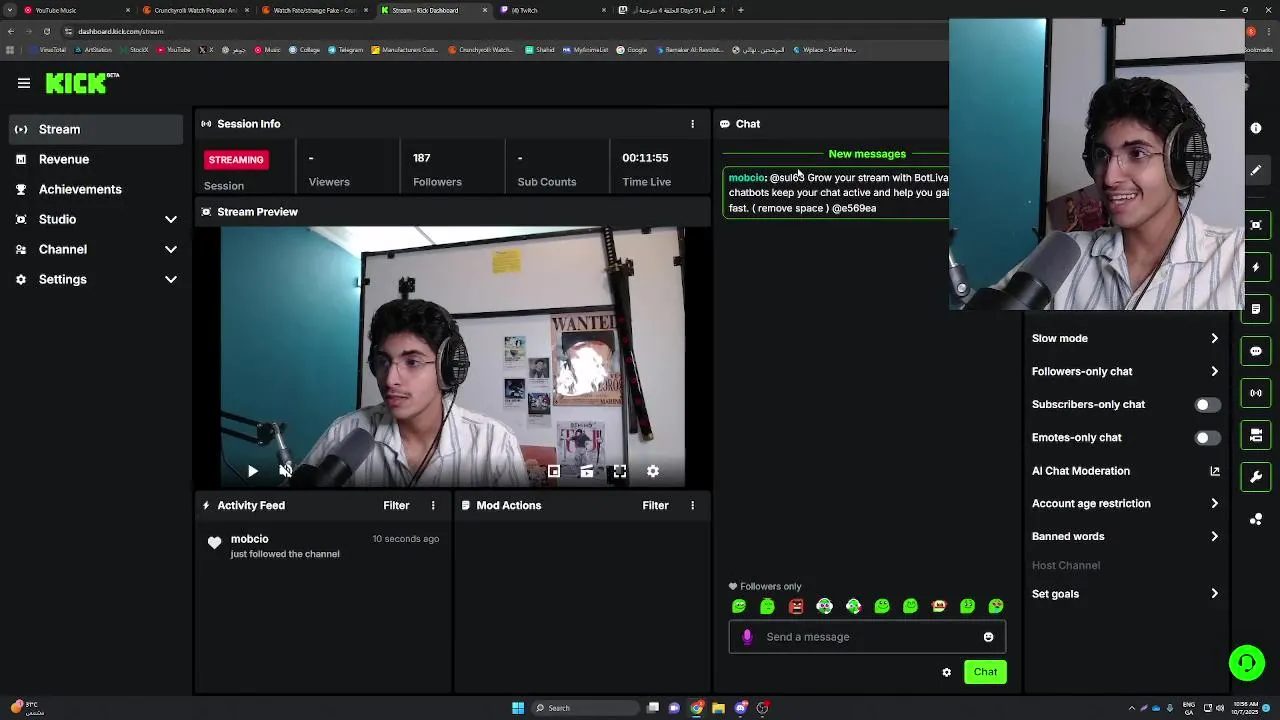Switch to Watch Fate/strange Fake tab
The height and width of the screenshot is (720, 1280).
point(315,10)
